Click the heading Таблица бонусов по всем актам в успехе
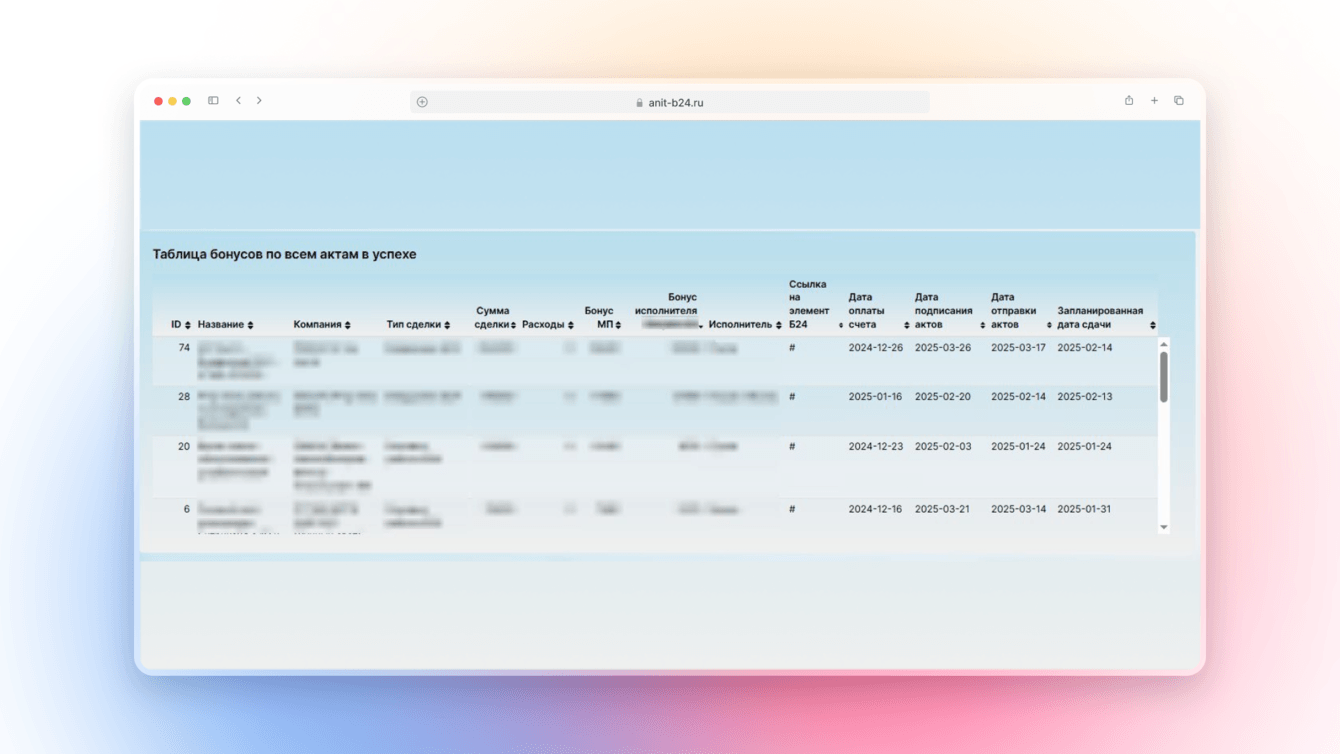 pos(284,254)
